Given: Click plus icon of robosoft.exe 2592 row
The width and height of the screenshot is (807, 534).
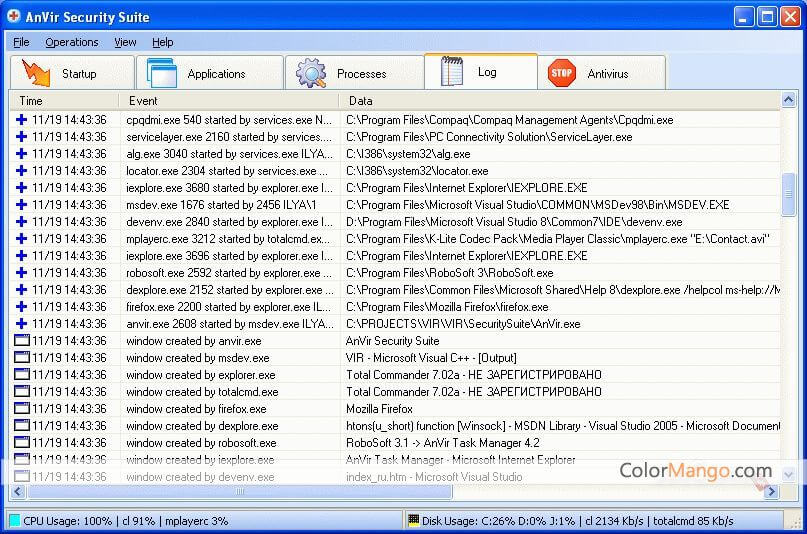Looking at the screenshot, I should coord(21,272).
